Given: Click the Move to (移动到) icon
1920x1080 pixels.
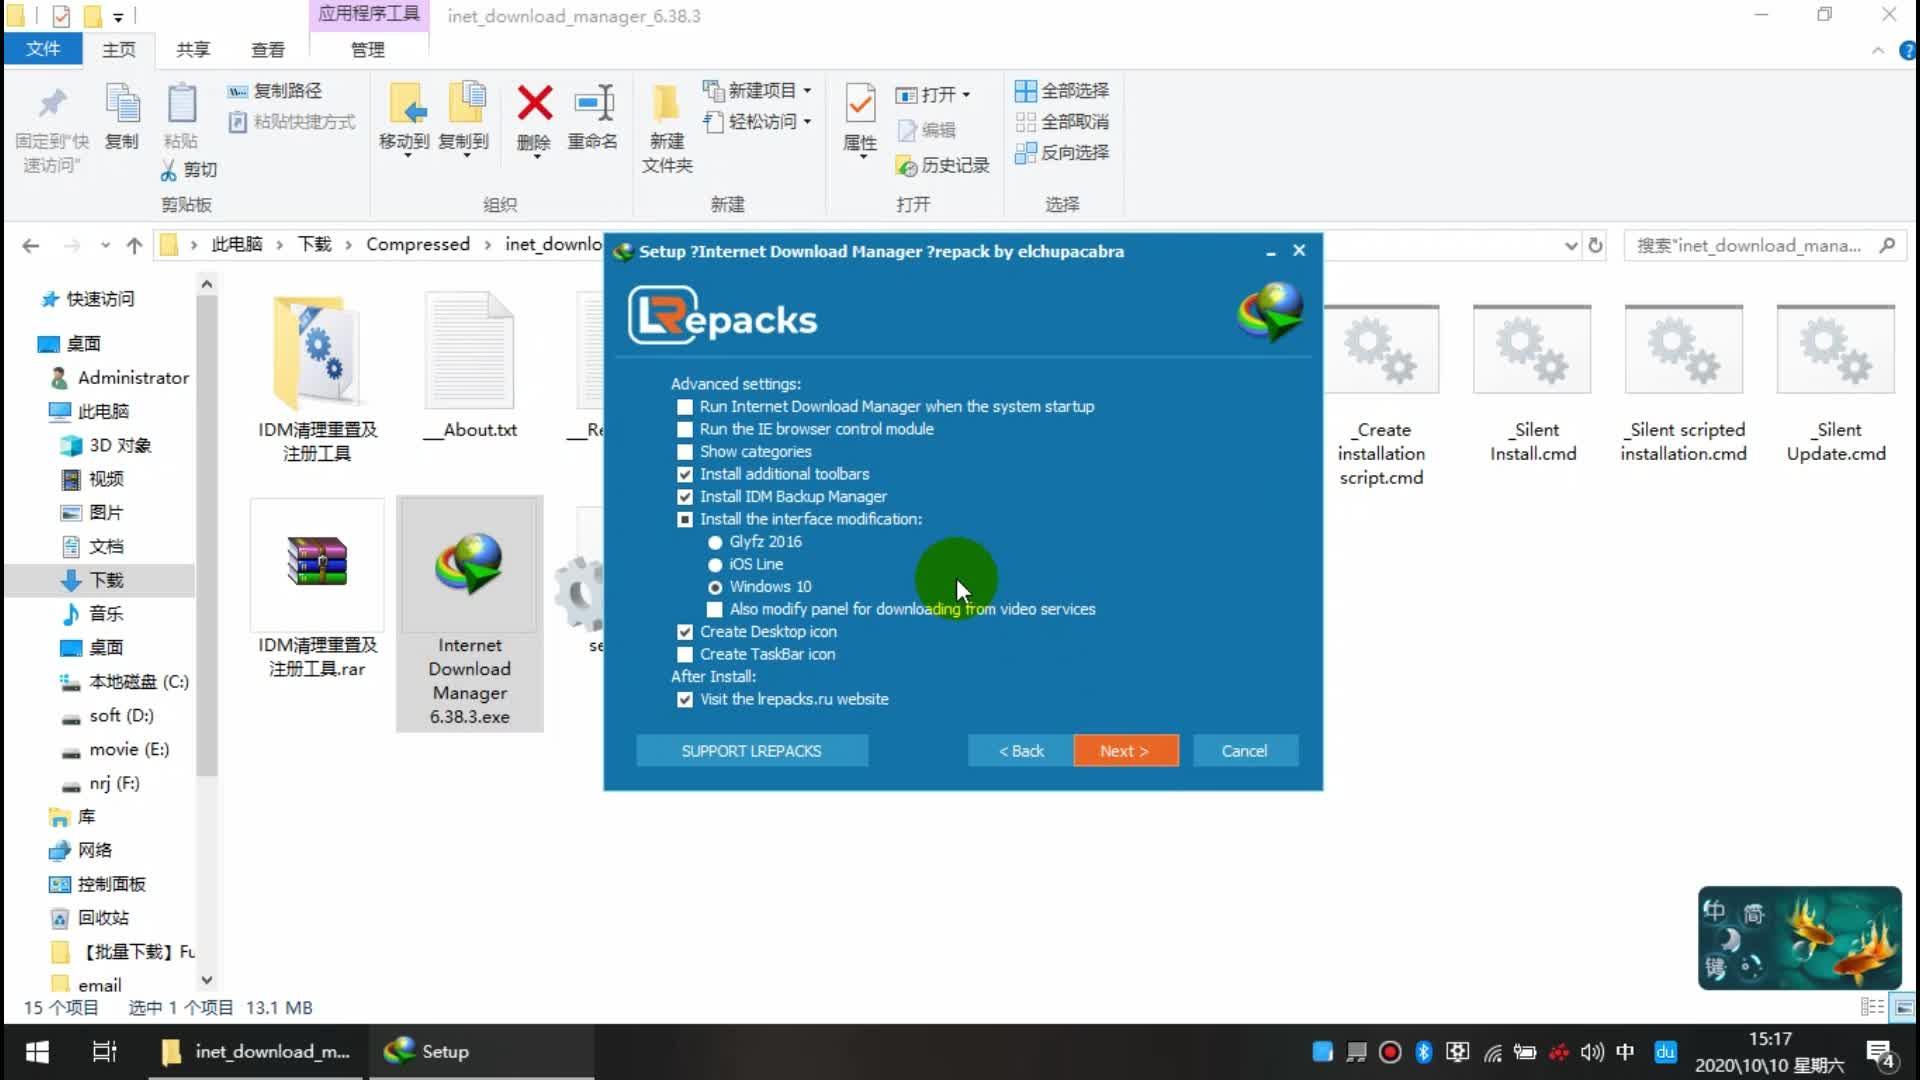Looking at the screenshot, I should pyautogui.click(x=406, y=104).
